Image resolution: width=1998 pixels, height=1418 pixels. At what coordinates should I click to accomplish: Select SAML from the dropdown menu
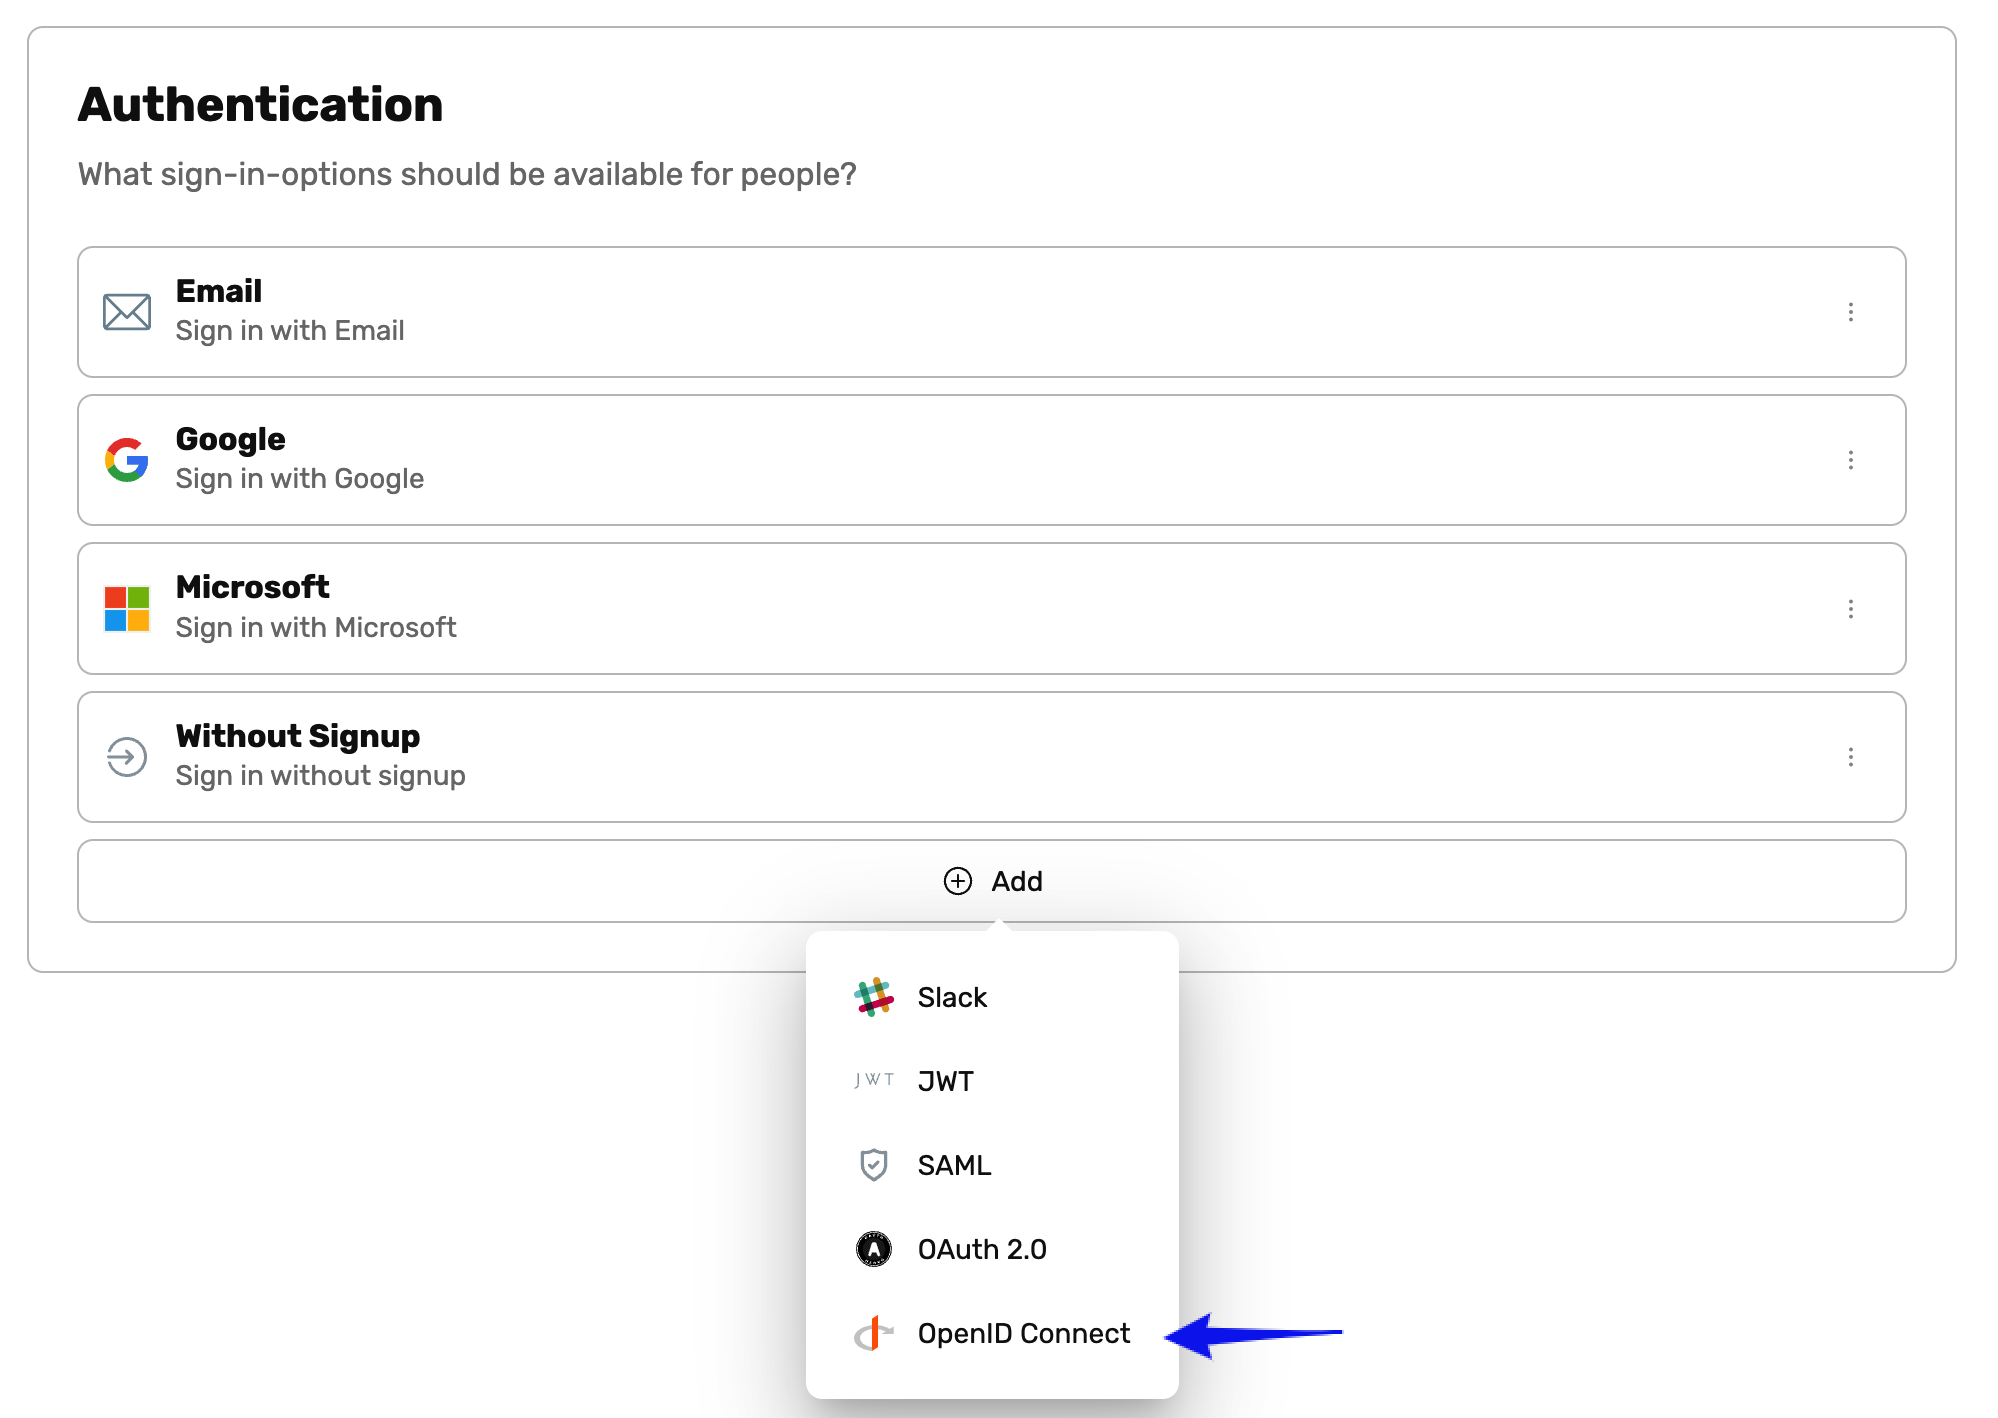(954, 1164)
